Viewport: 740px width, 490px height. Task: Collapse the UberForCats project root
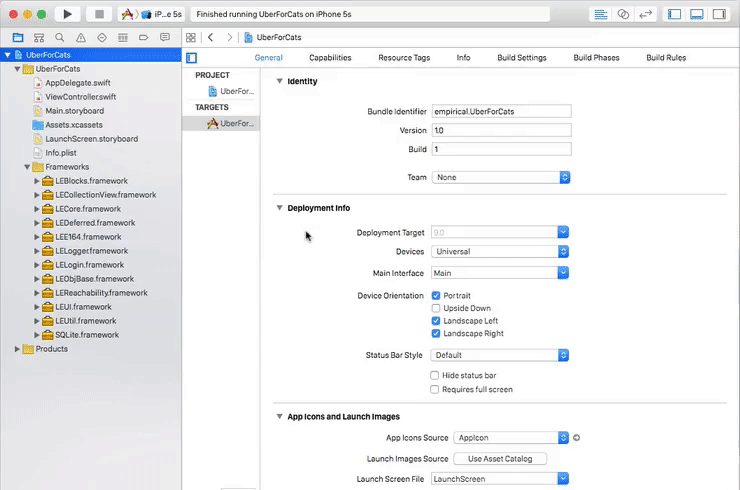point(8,55)
